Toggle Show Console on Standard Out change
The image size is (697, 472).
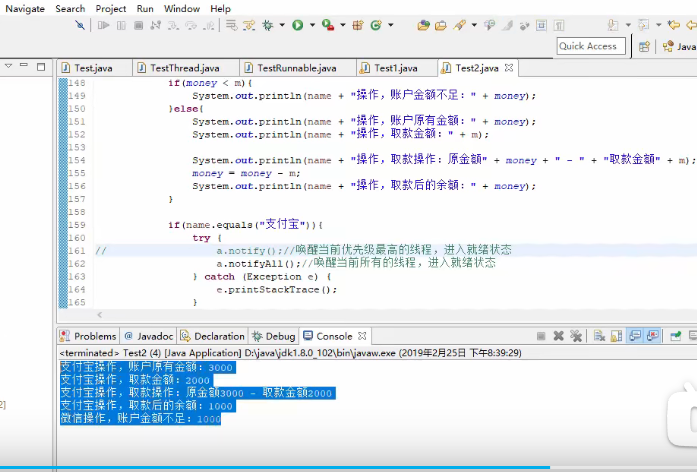coord(635,336)
